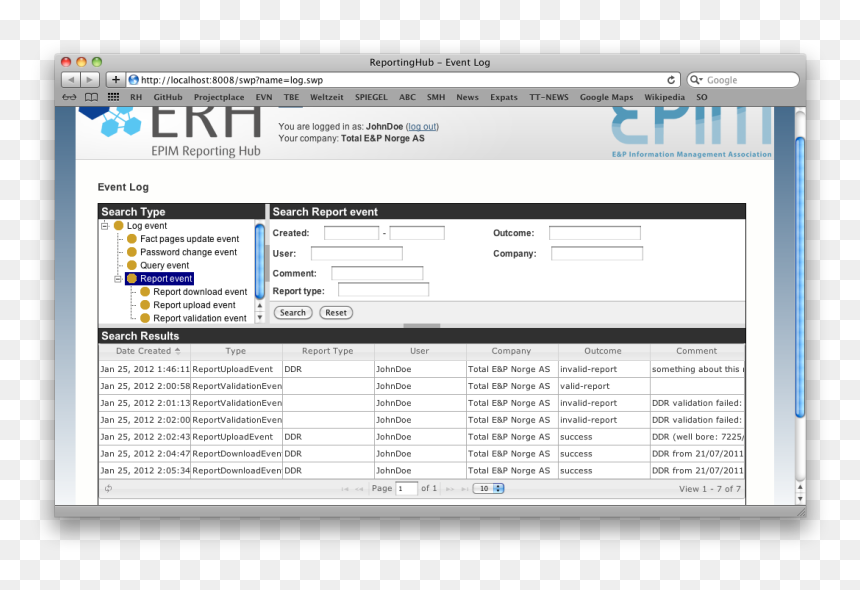Select Query event in the tree
Image resolution: width=860 pixels, height=590 pixels.
pyautogui.click(x=164, y=265)
